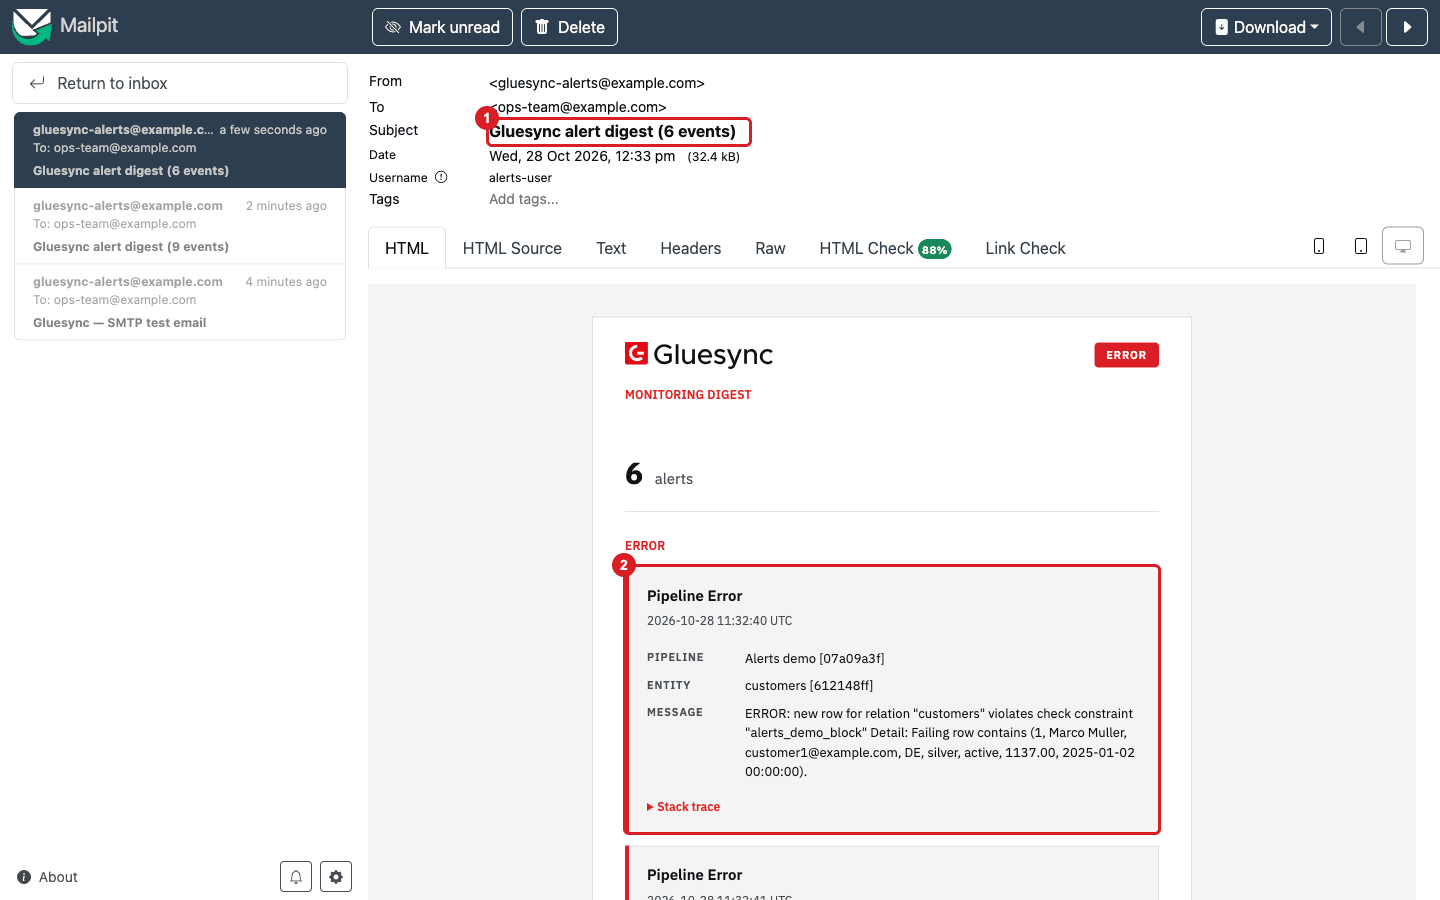The image size is (1440, 900).
Task: Switch to the HTML Source tab
Action: point(512,248)
